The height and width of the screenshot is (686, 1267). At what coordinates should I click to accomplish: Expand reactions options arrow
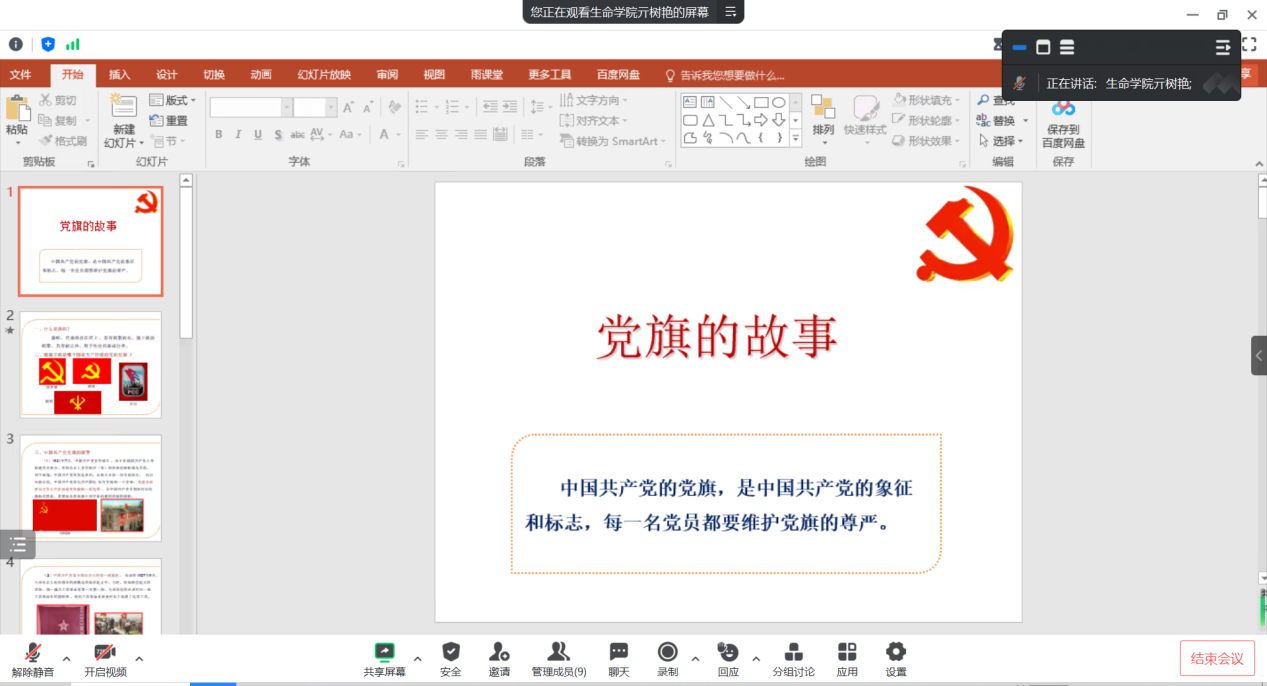[755, 658]
